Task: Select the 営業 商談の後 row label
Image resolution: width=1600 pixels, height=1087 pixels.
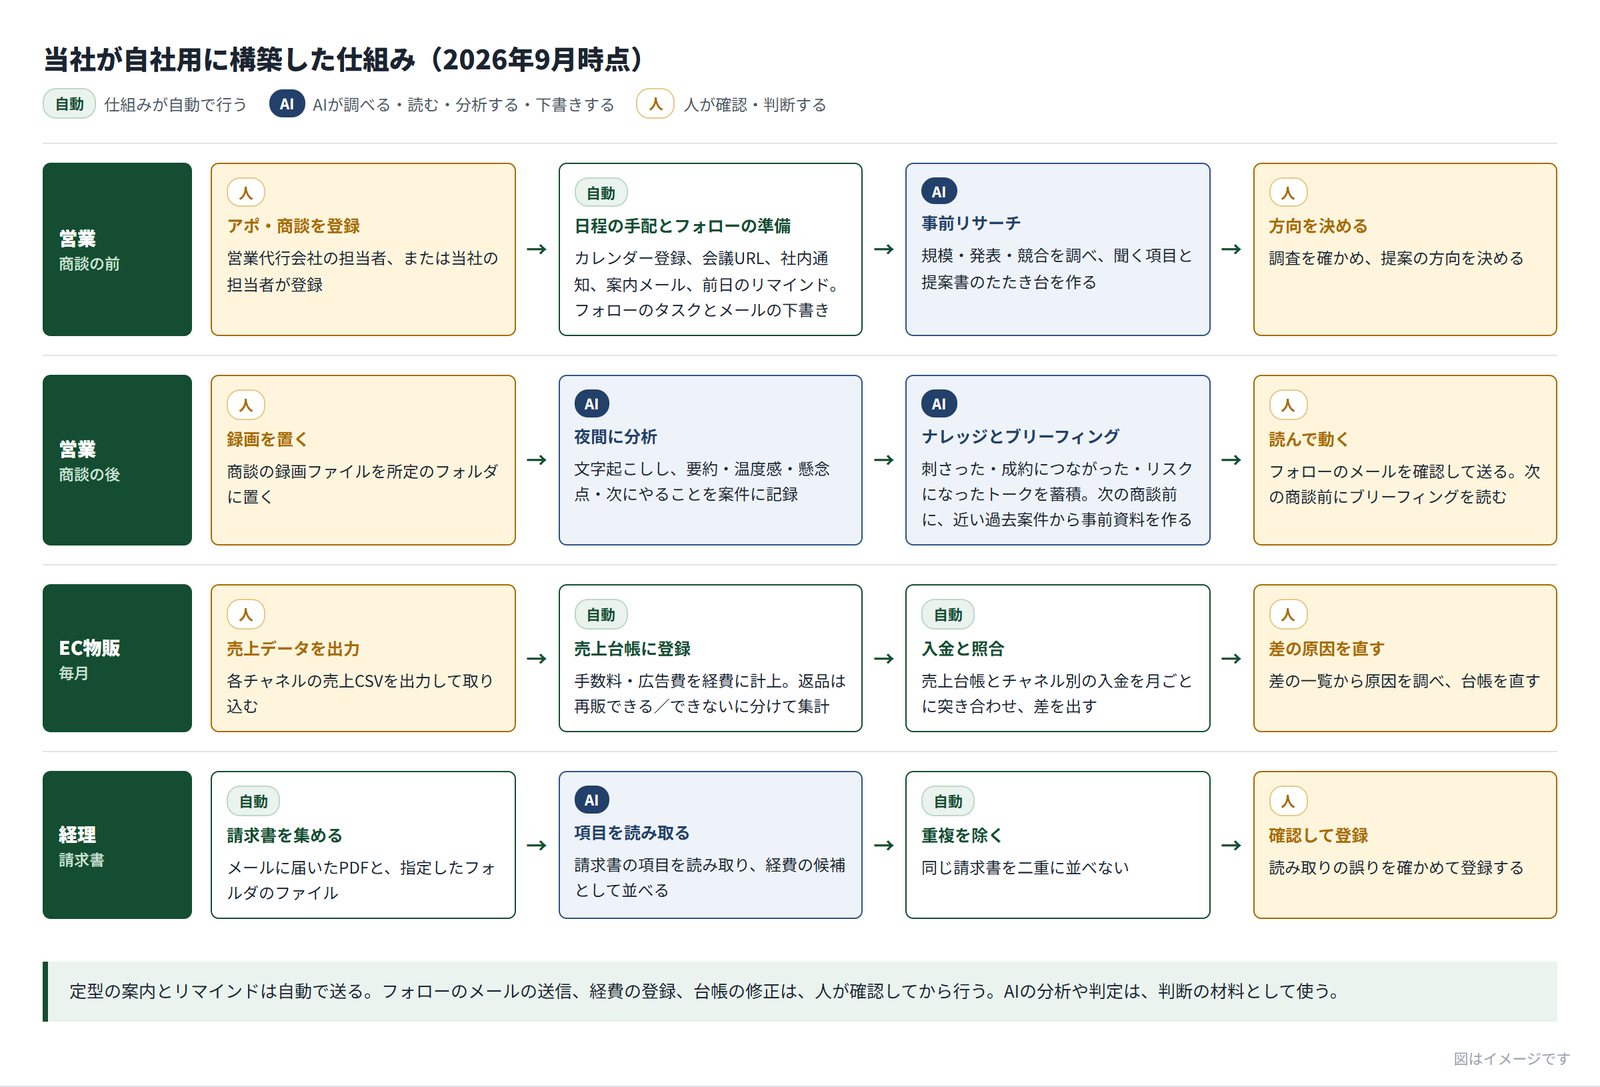Action: pyautogui.click(x=117, y=460)
